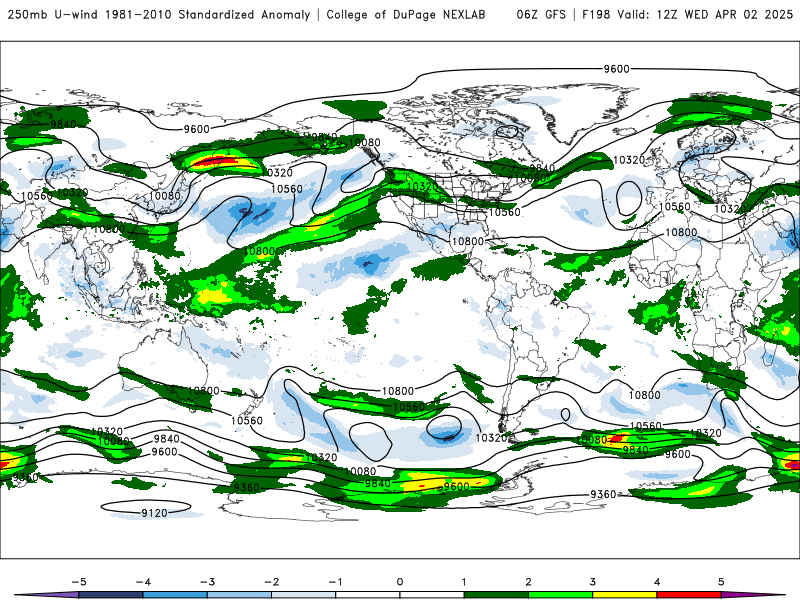
Task: Click the colorbar tick label '-4'
Action: click(x=143, y=582)
